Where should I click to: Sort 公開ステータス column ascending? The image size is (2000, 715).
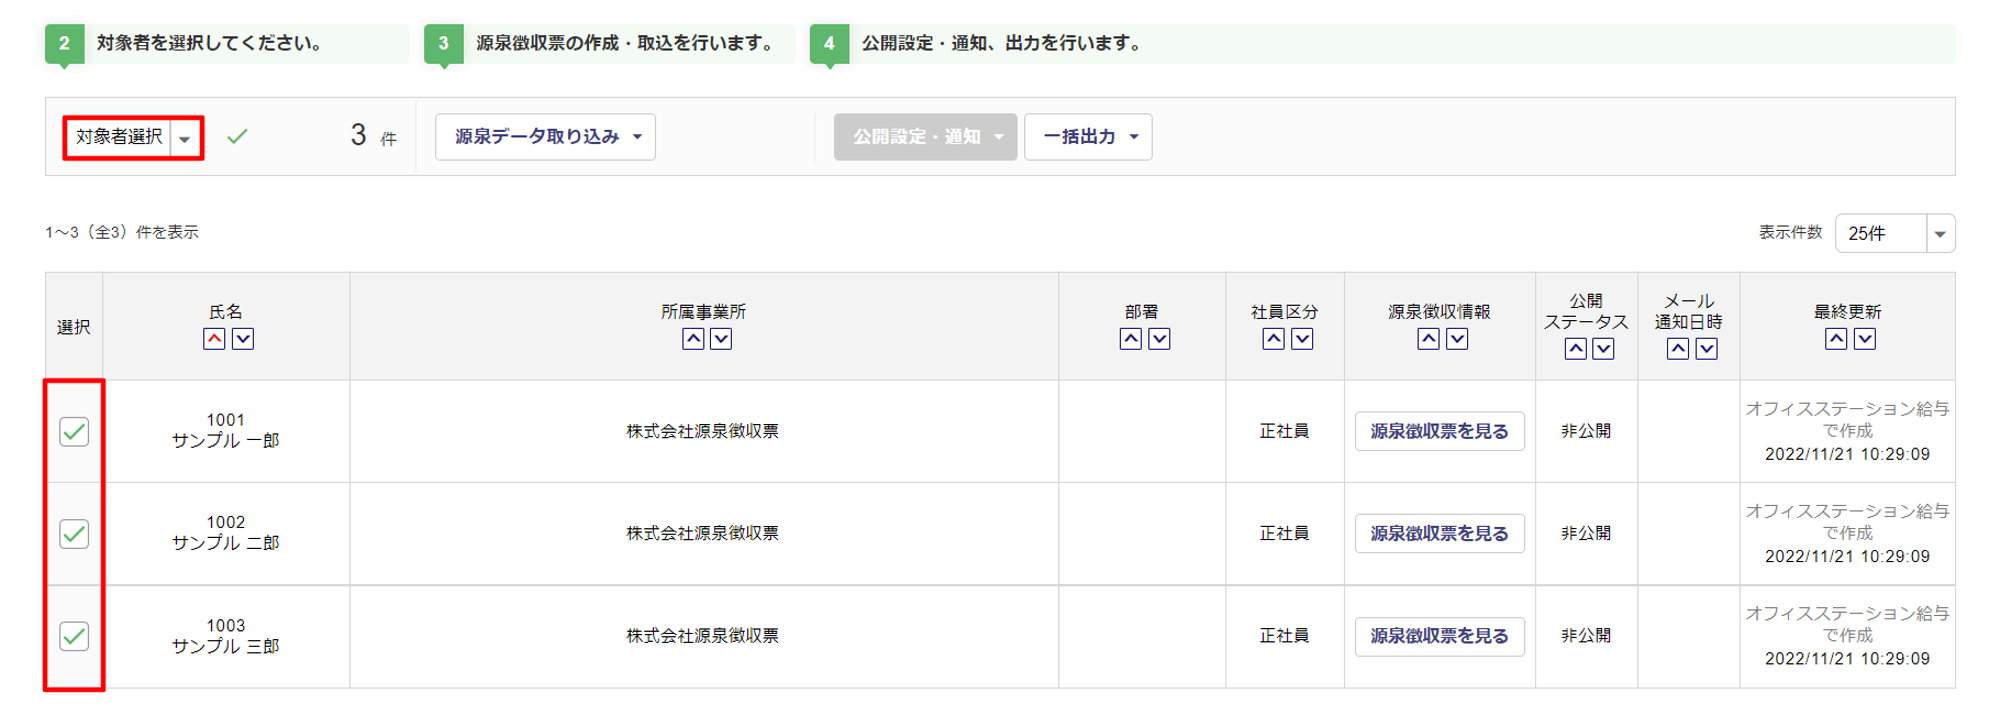coord(1575,349)
